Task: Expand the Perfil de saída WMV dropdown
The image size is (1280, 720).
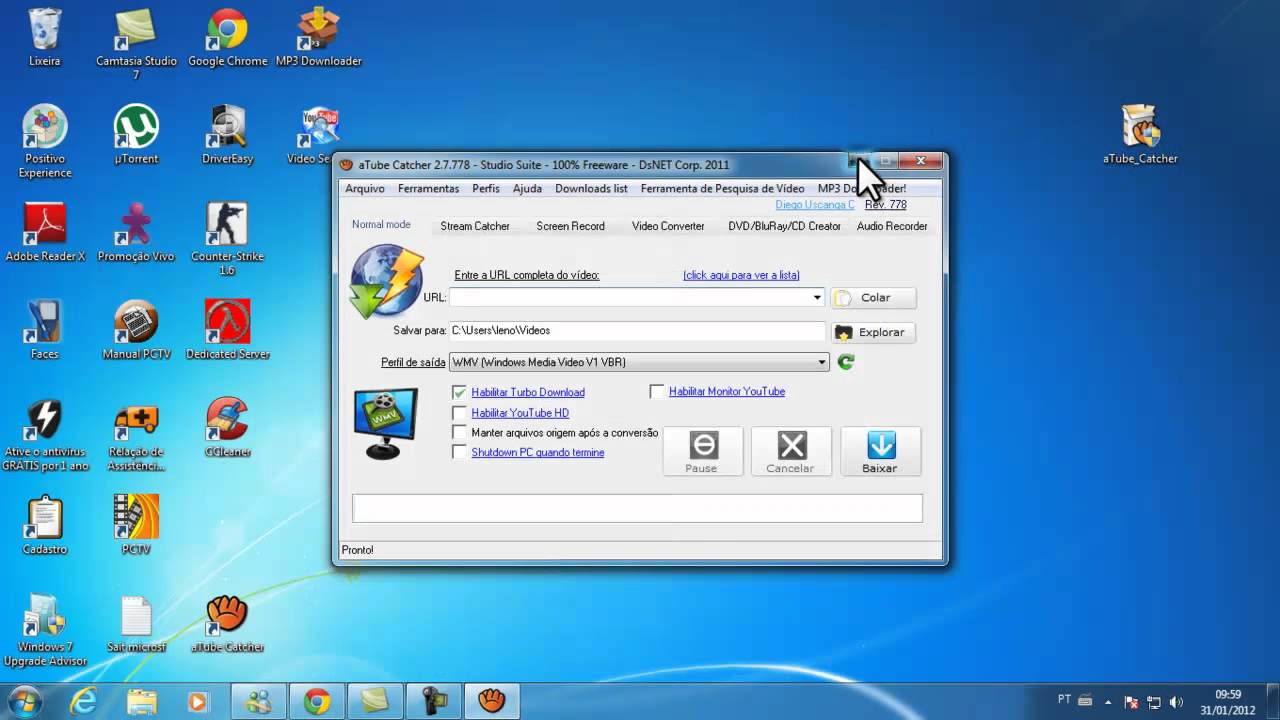Action: [x=822, y=362]
